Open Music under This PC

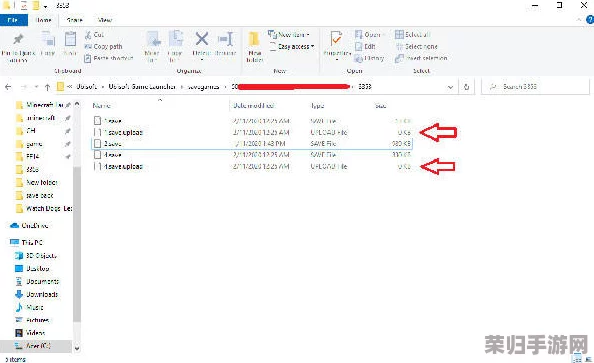point(30,307)
